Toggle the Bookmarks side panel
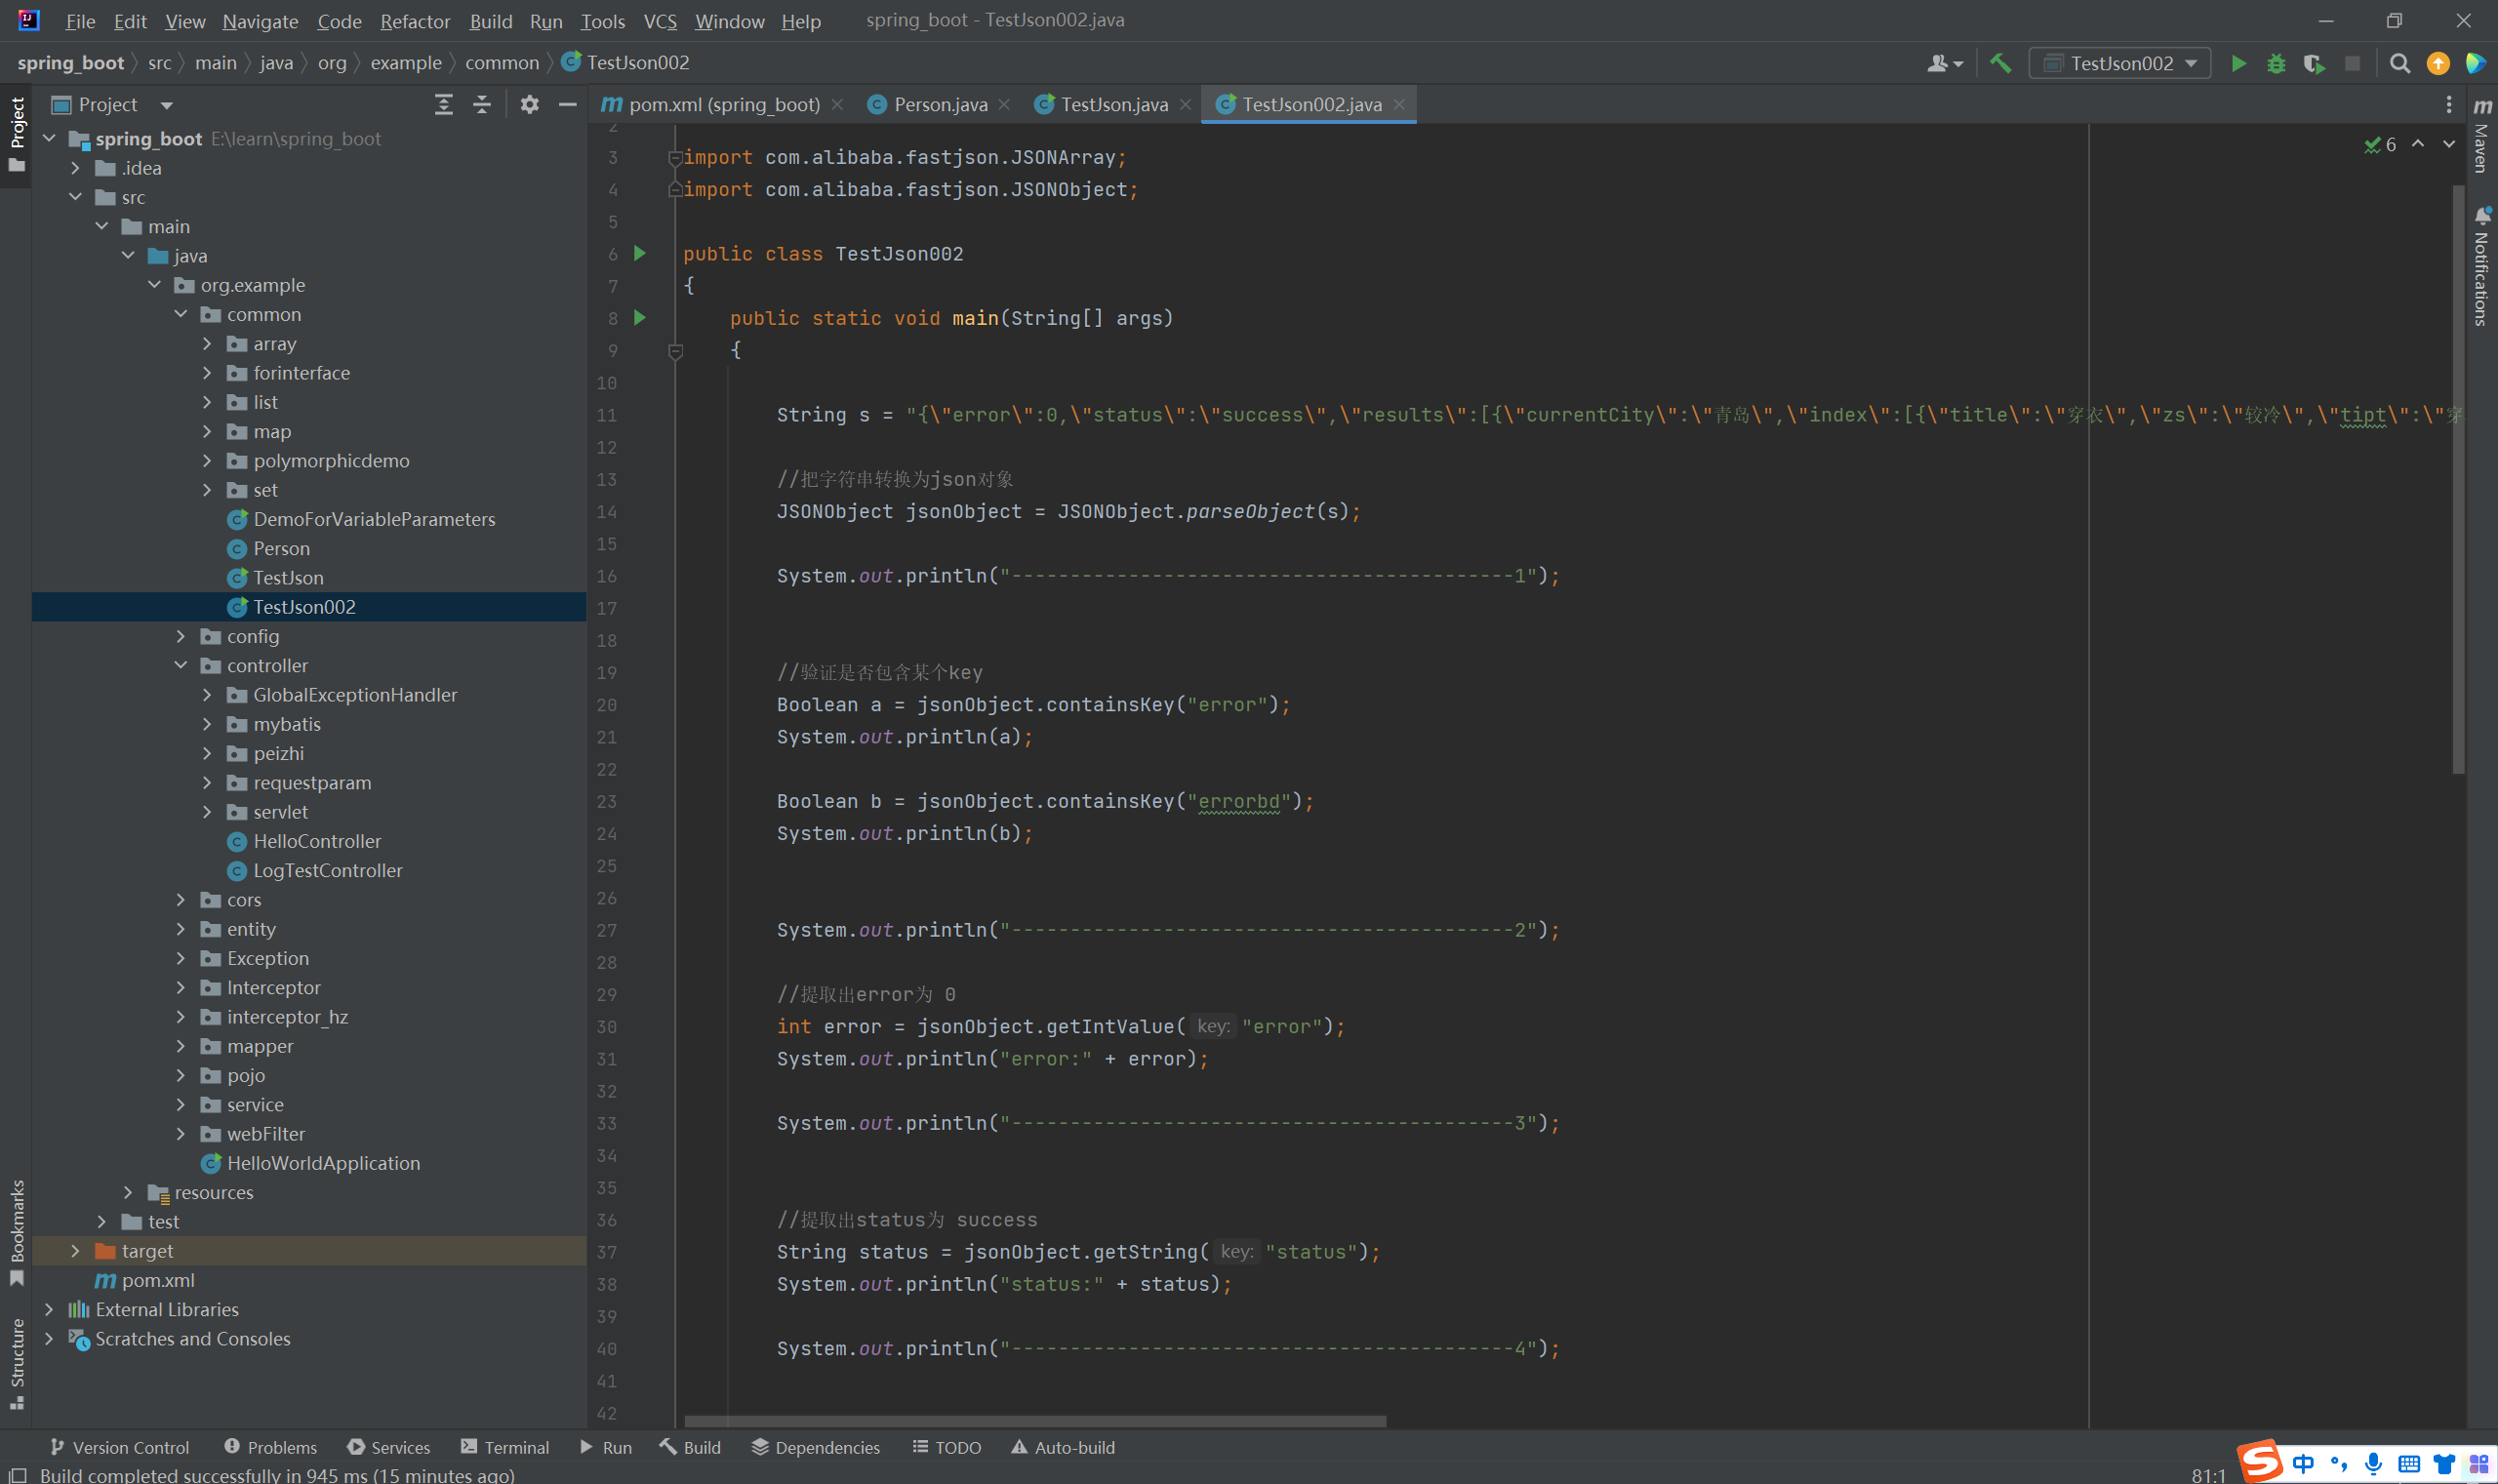 [x=16, y=1232]
